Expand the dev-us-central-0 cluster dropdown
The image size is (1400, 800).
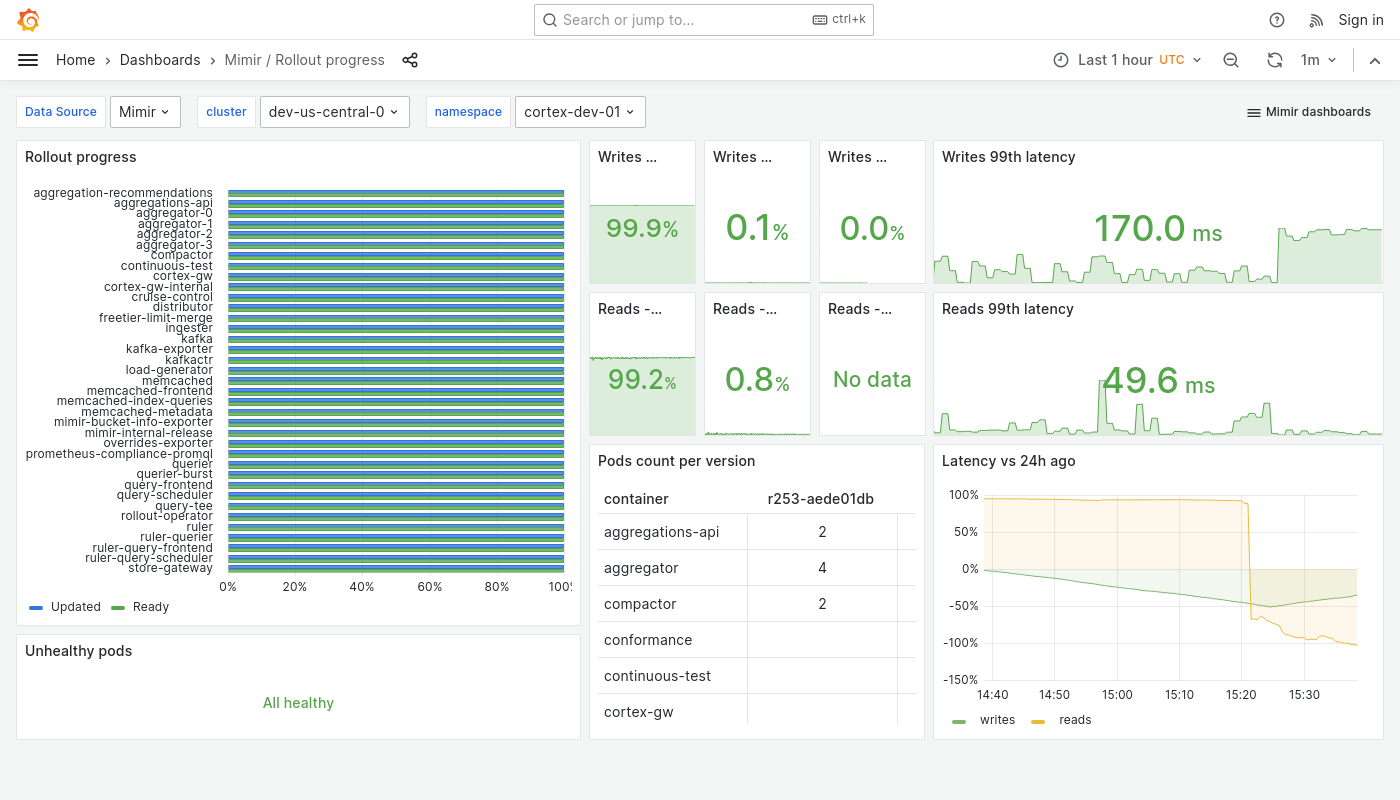334,112
